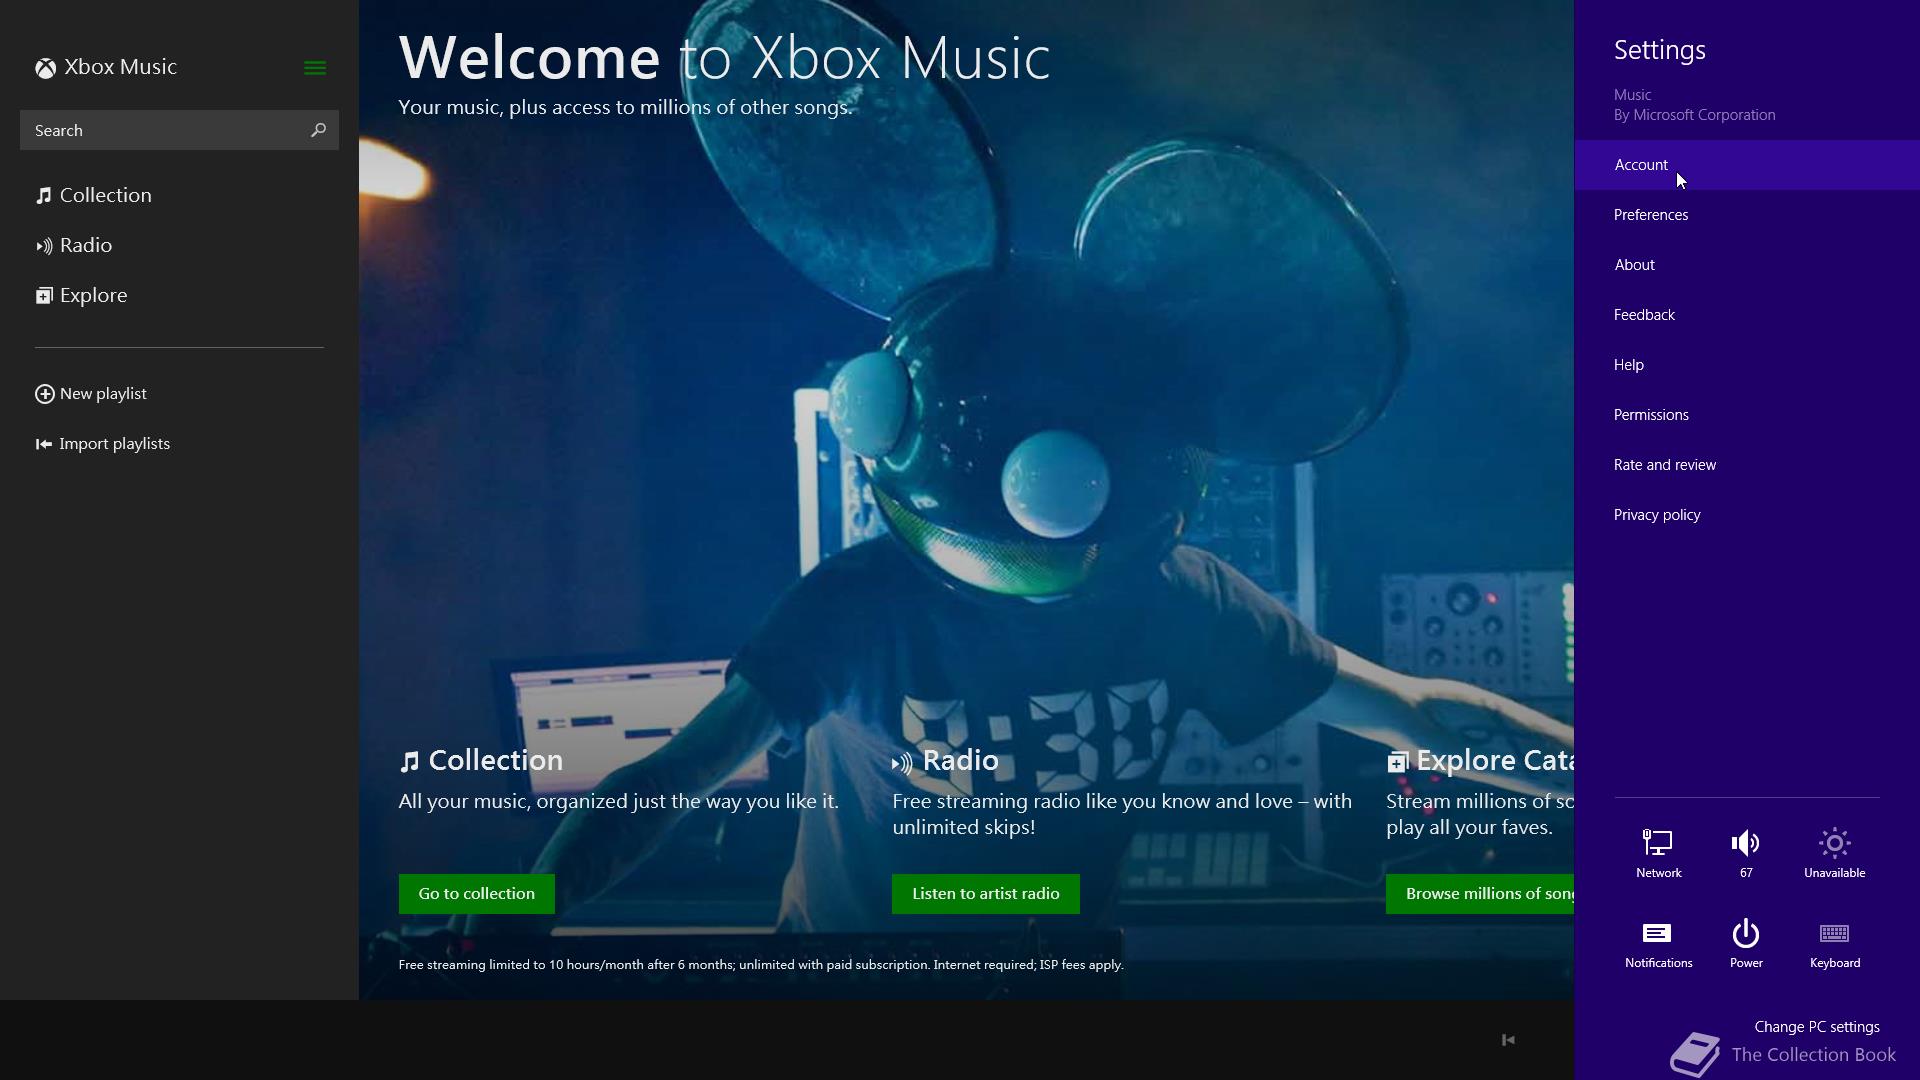Image resolution: width=1920 pixels, height=1080 pixels.
Task: Click Change PC settings
Action: (1816, 1027)
